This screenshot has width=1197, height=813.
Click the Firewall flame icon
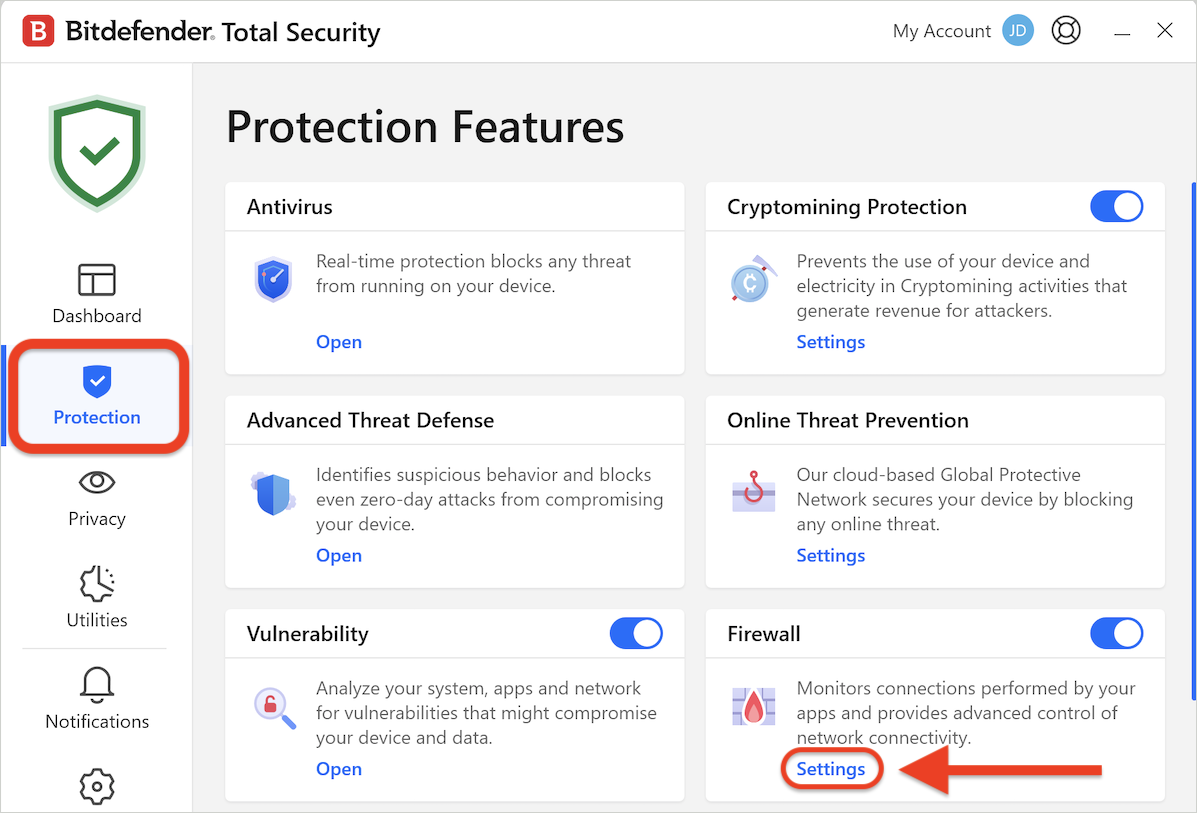click(x=752, y=707)
